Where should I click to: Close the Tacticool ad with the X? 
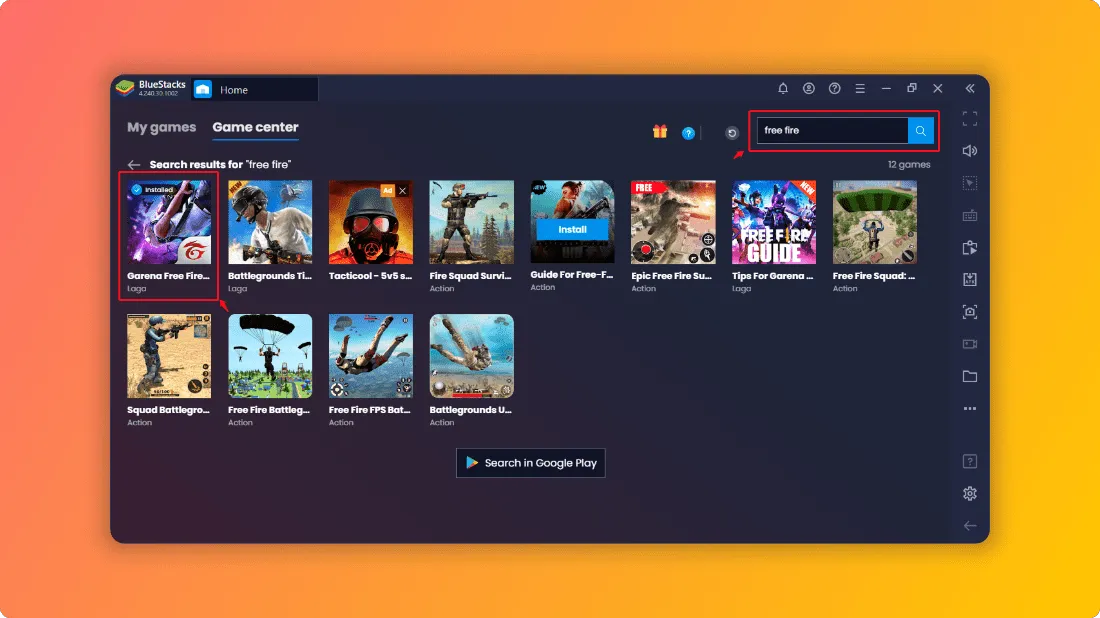403,191
